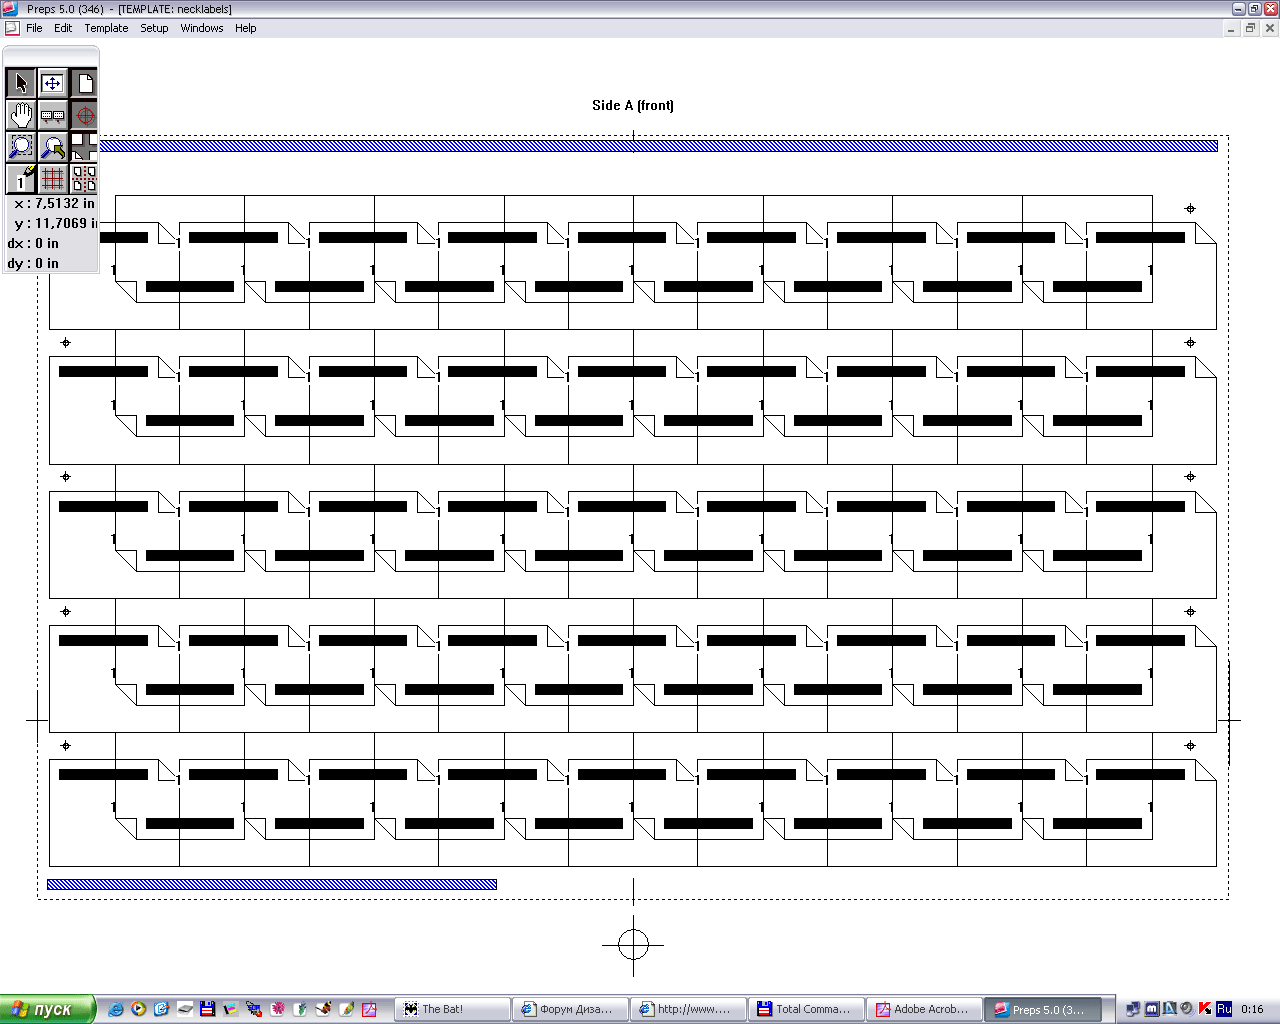
Task: Click the Preps 5.0 taskbar button
Action: click(x=1043, y=1010)
